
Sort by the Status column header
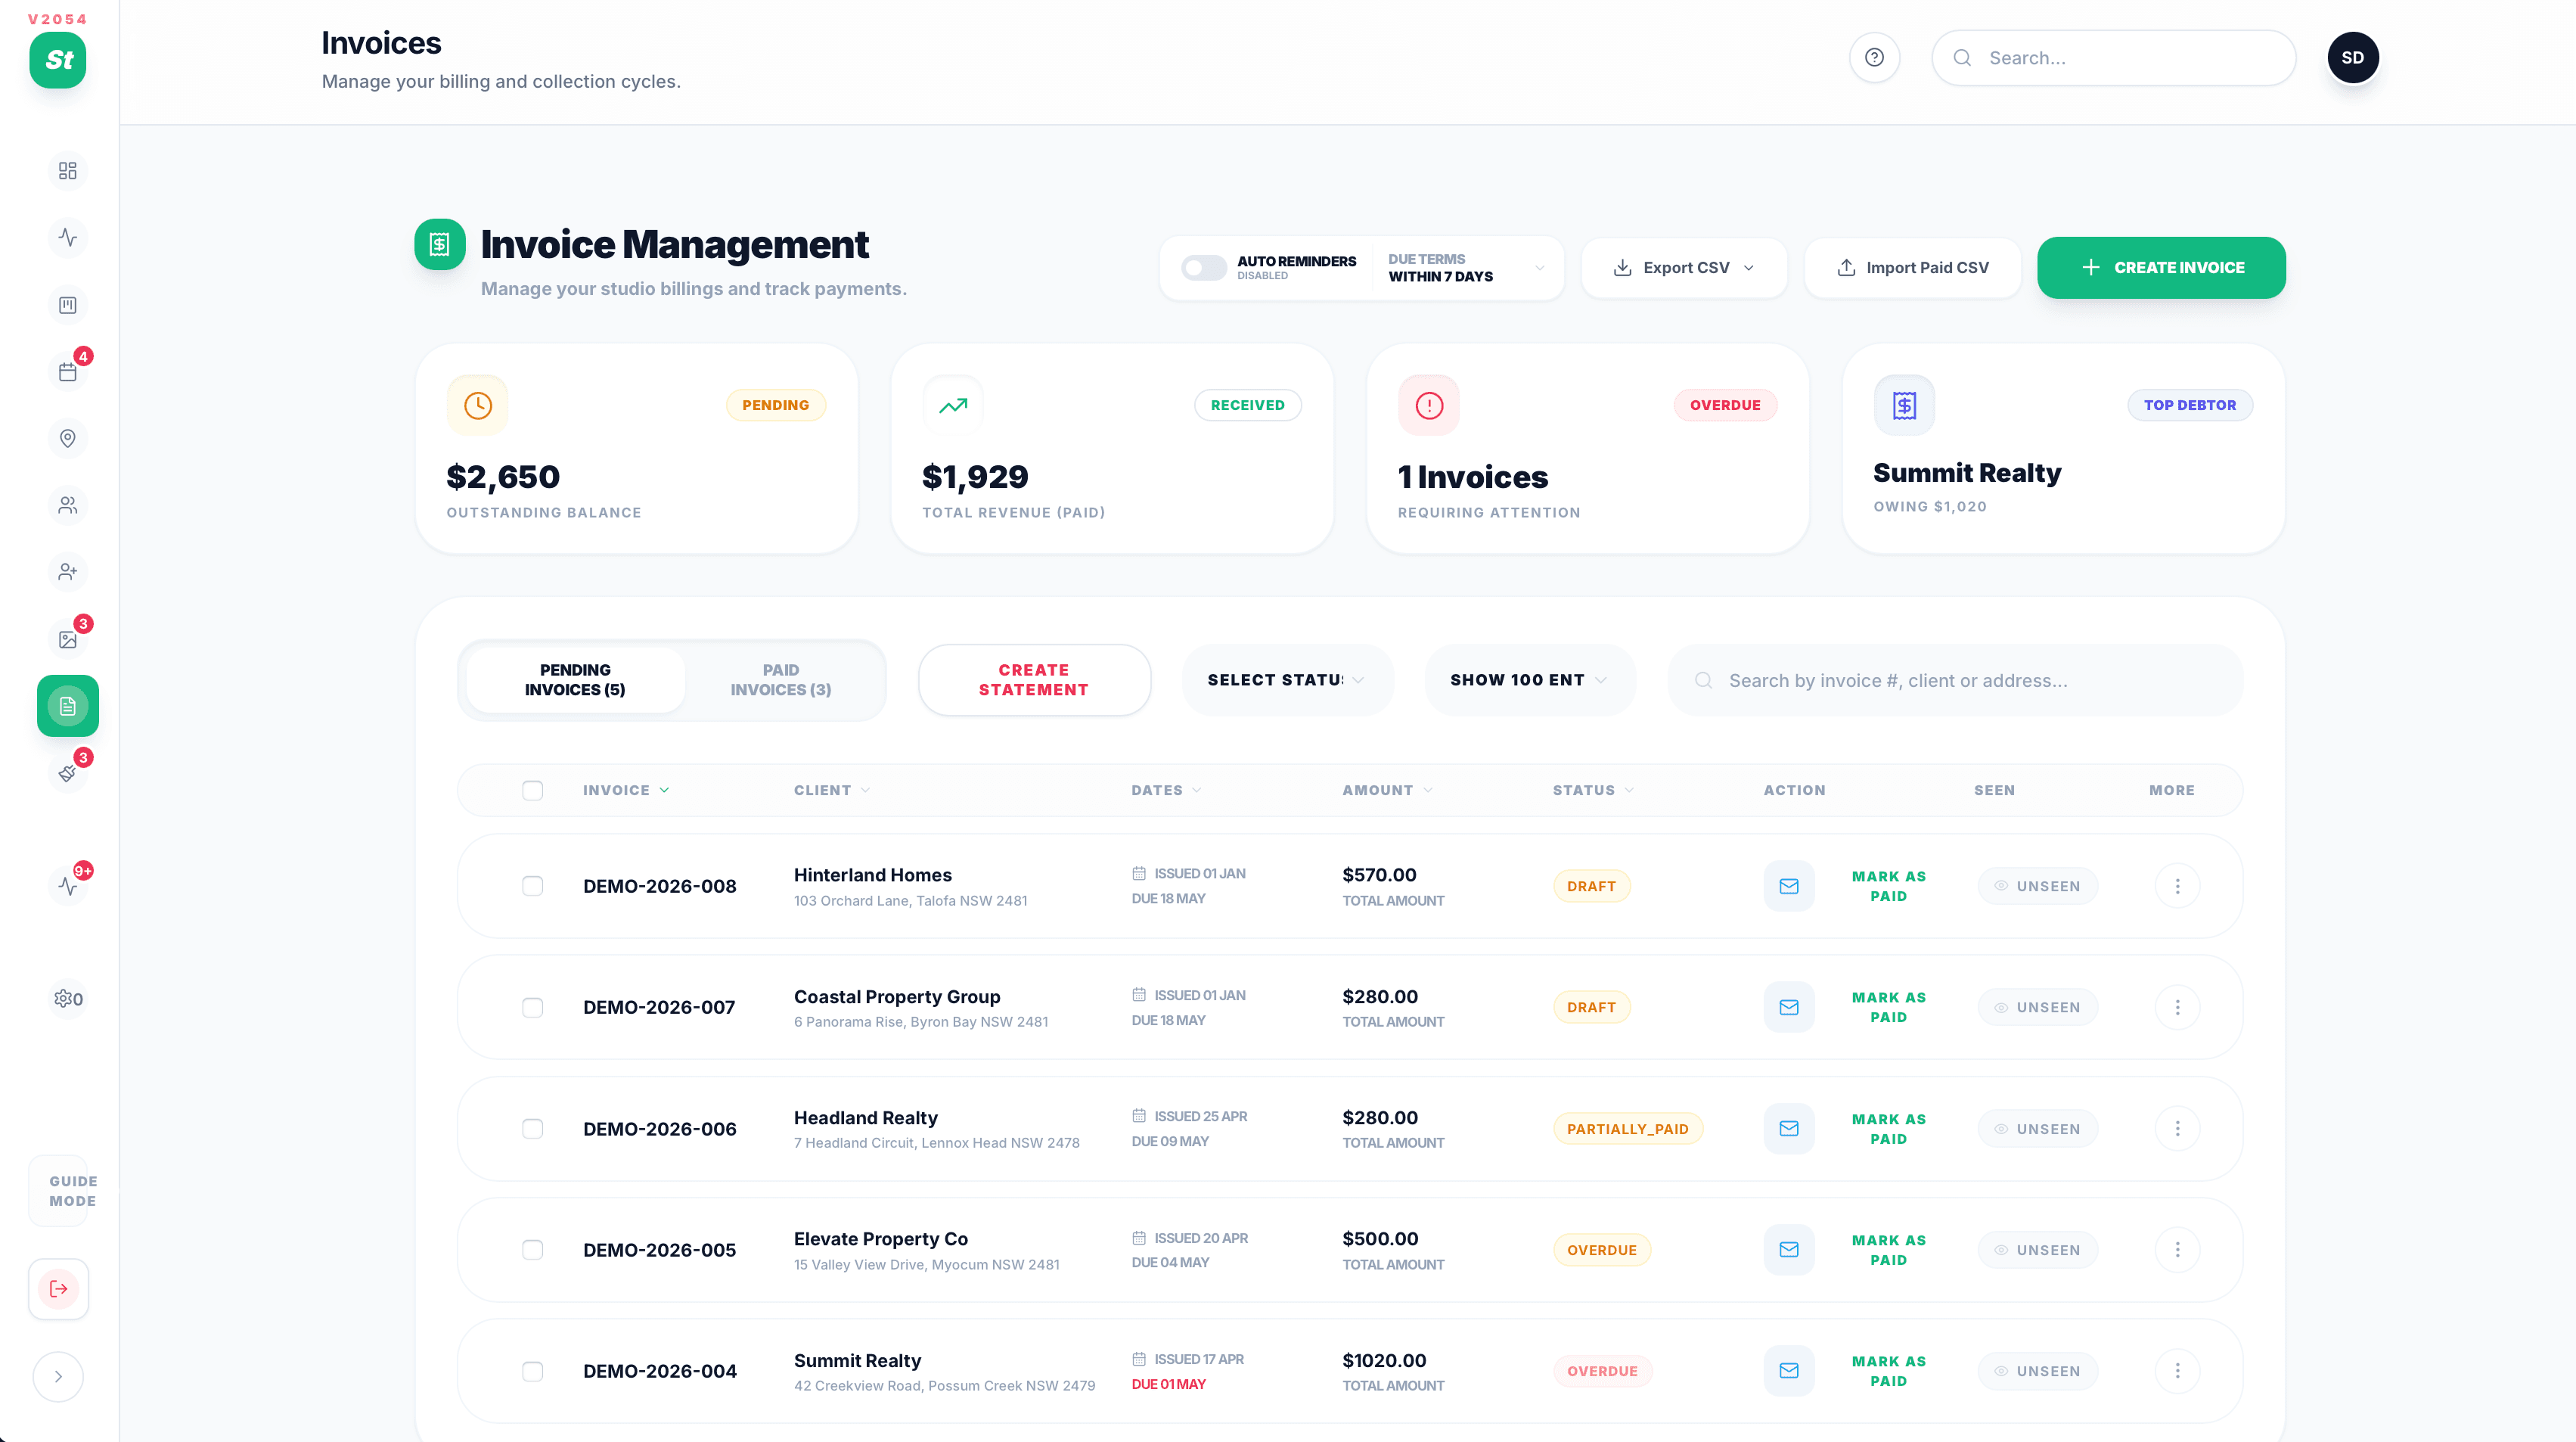1593,790
